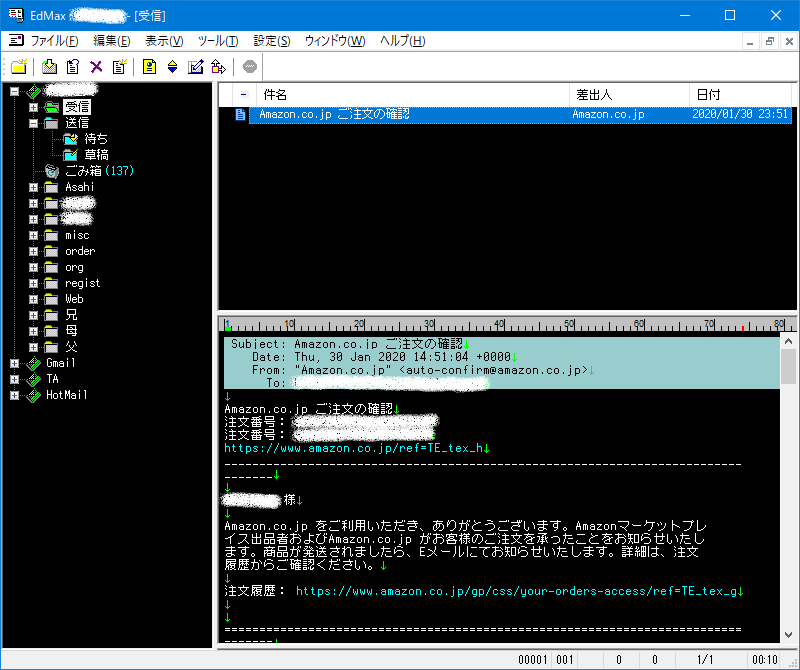This screenshot has width=800, height=670.
Task: Click the reply document toolbar icon
Action: (x=73, y=66)
